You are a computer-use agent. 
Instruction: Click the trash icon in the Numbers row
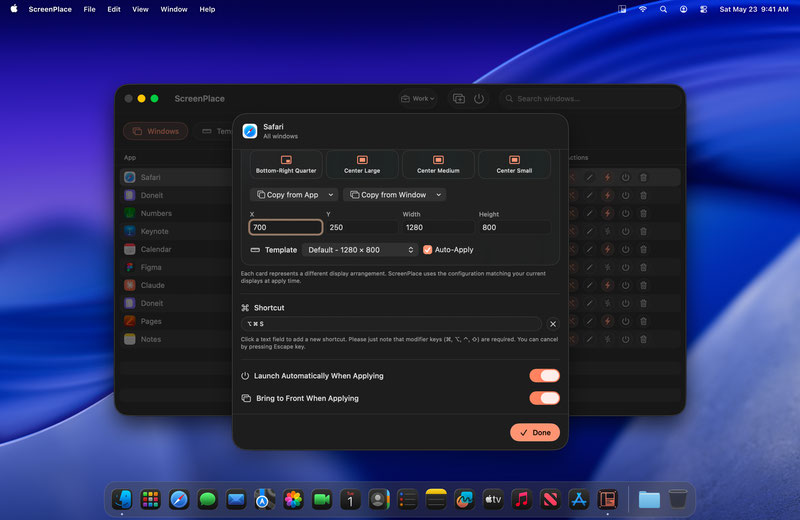coord(643,213)
